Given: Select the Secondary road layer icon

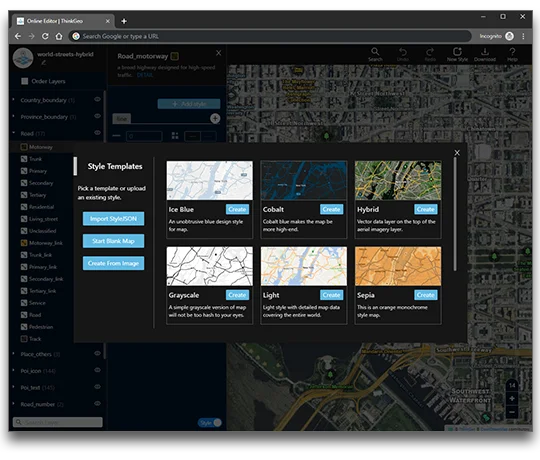Looking at the screenshot, I should point(24,183).
